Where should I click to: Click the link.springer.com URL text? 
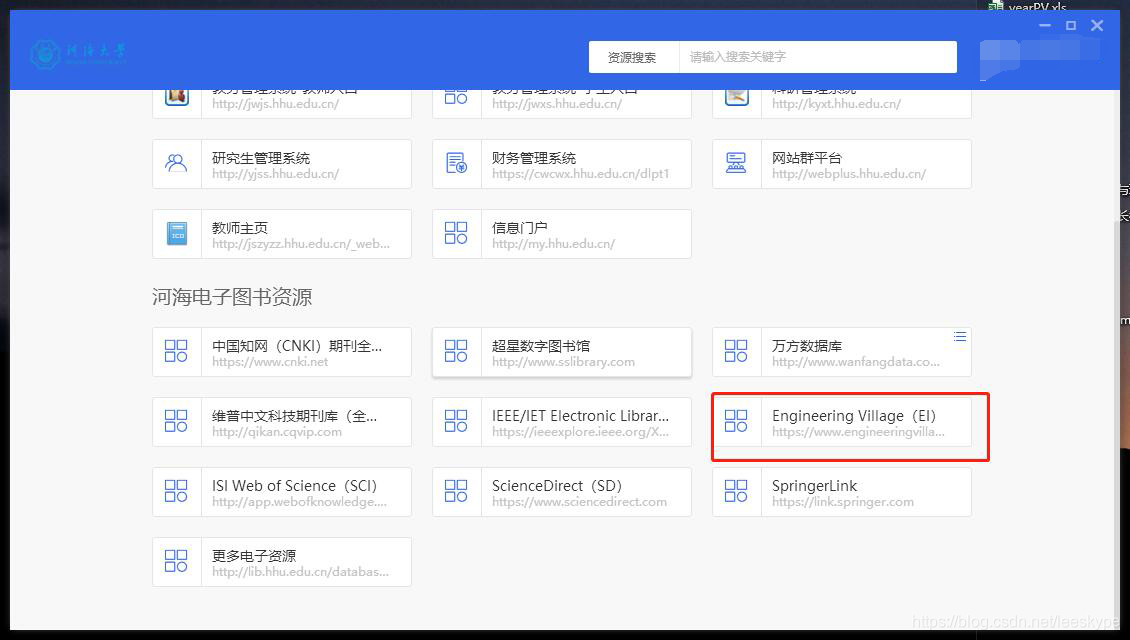[842, 502]
